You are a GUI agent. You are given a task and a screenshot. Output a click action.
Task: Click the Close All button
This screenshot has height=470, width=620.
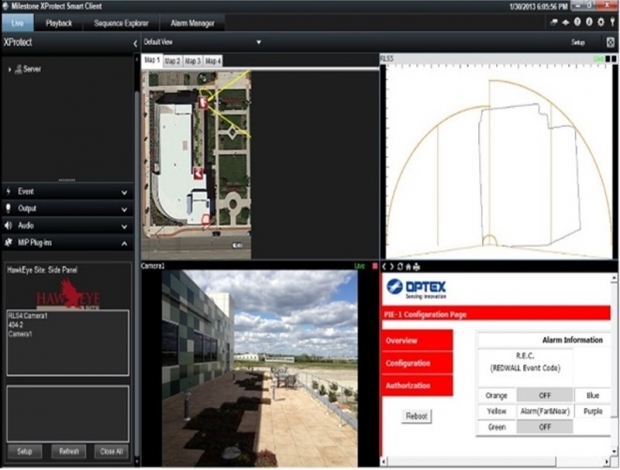pos(112,451)
